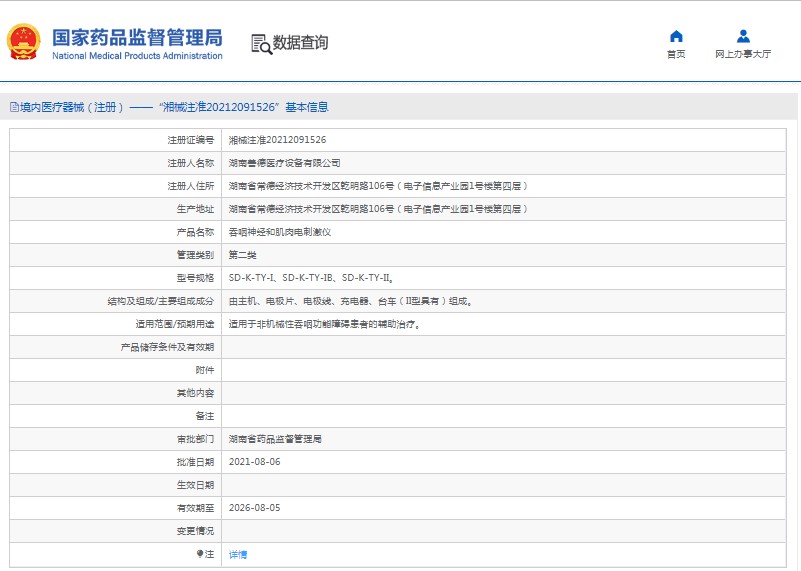Click the bullet icon beside 注
This screenshot has width=801, height=571.
pyautogui.click(x=200, y=554)
